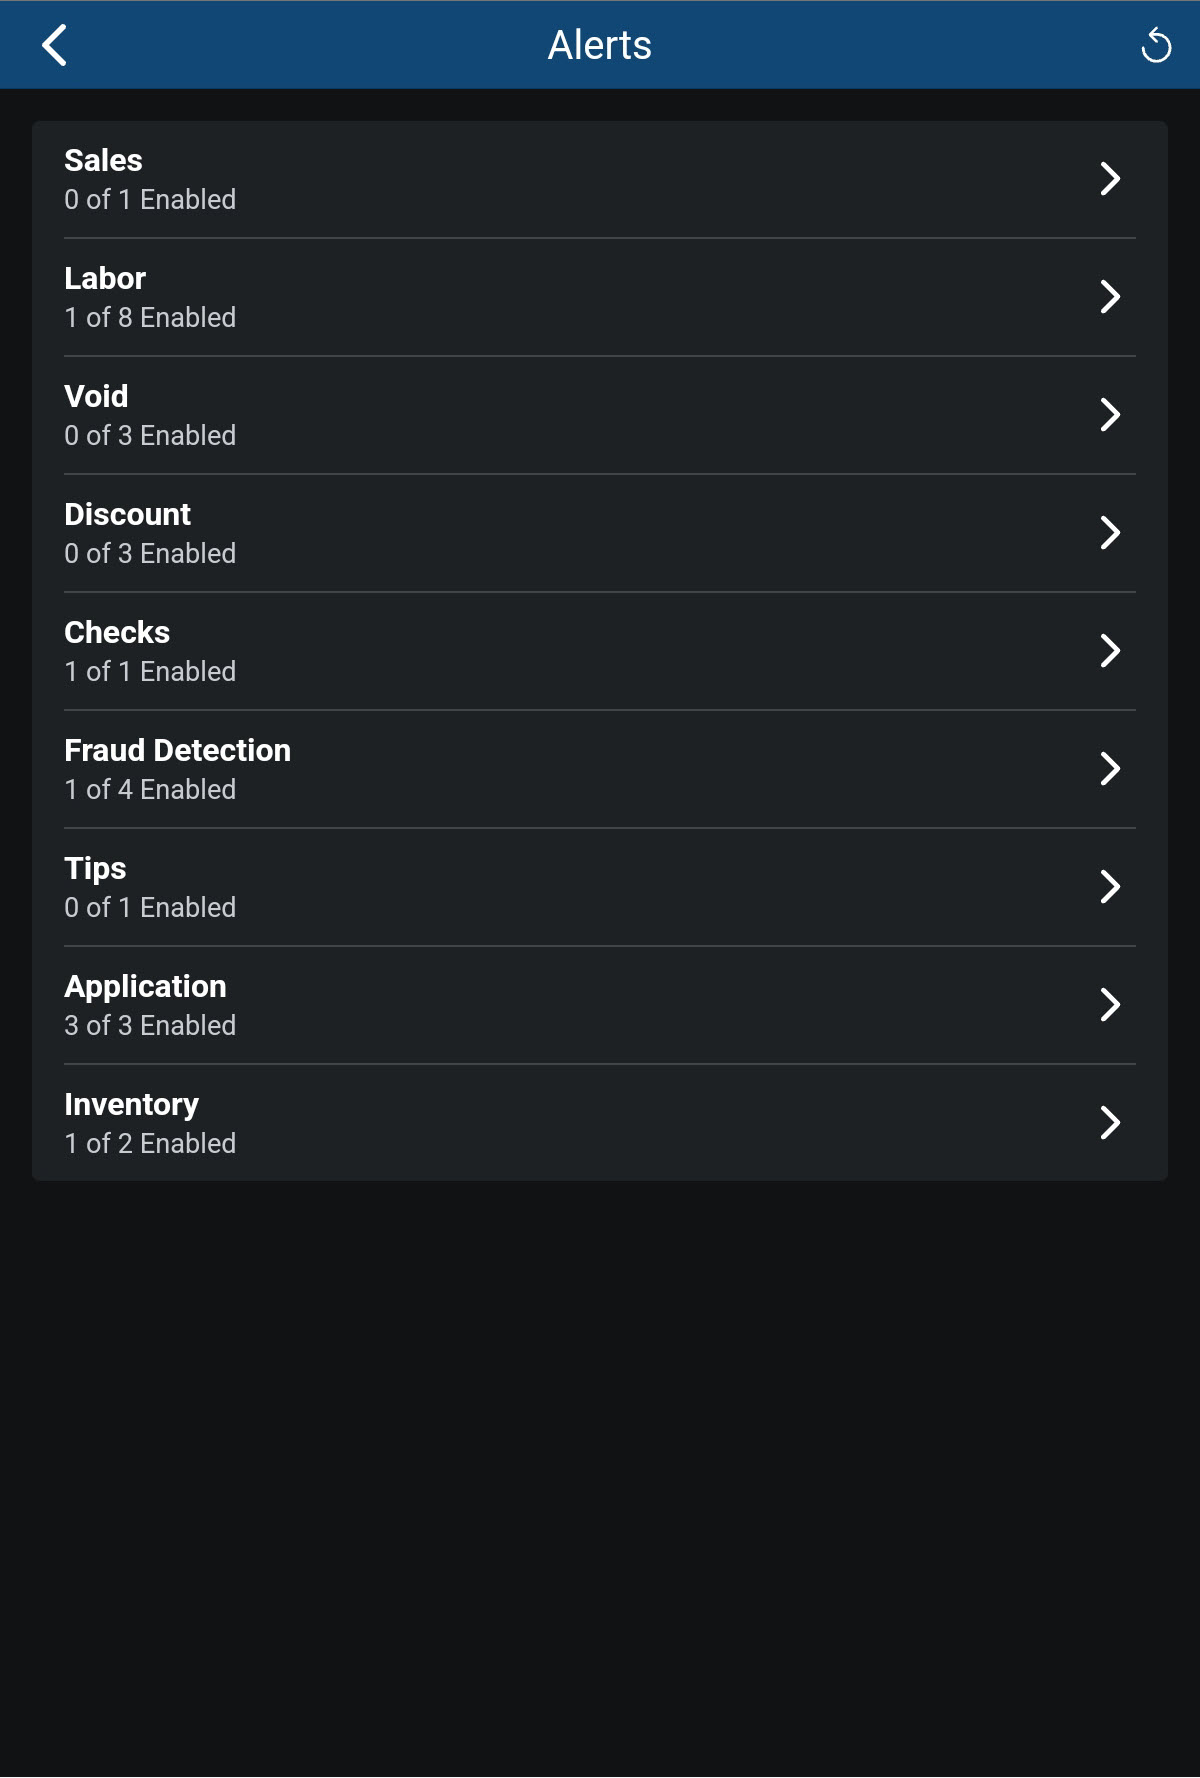Select the Tips category label
Screen dimensions: 1200x1778
[x=96, y=868]
